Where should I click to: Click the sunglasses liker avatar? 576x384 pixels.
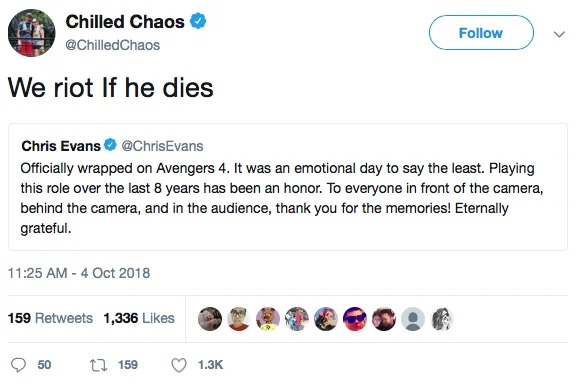tap(355, 319)
